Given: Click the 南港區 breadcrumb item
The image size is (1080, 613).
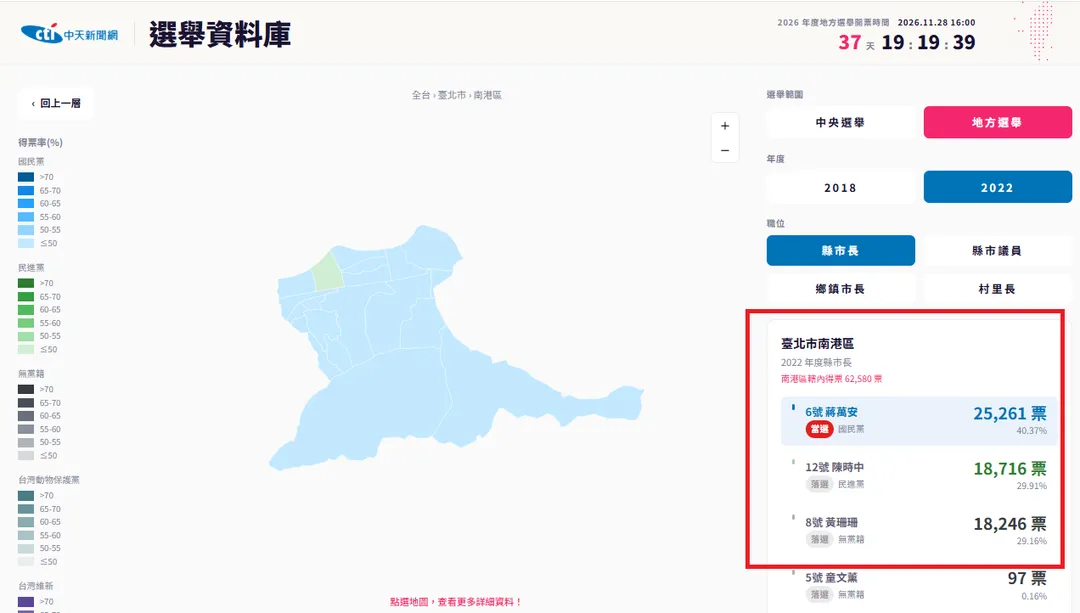Looking at the screenshot, I should 488,95.
